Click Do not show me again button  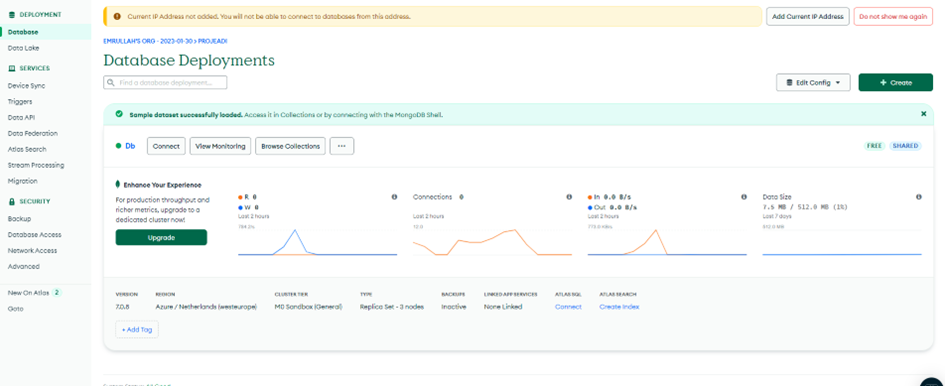click(x=893, y=16)
